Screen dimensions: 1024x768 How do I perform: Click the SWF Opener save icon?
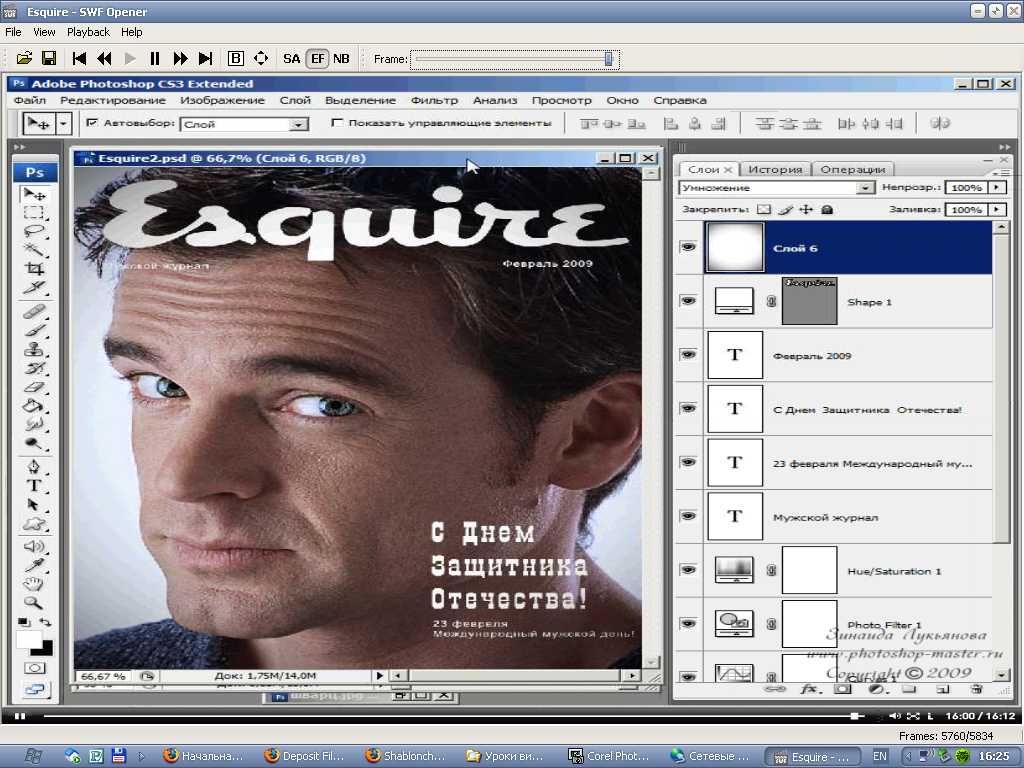pyautogui.click(x=49, y=58)
